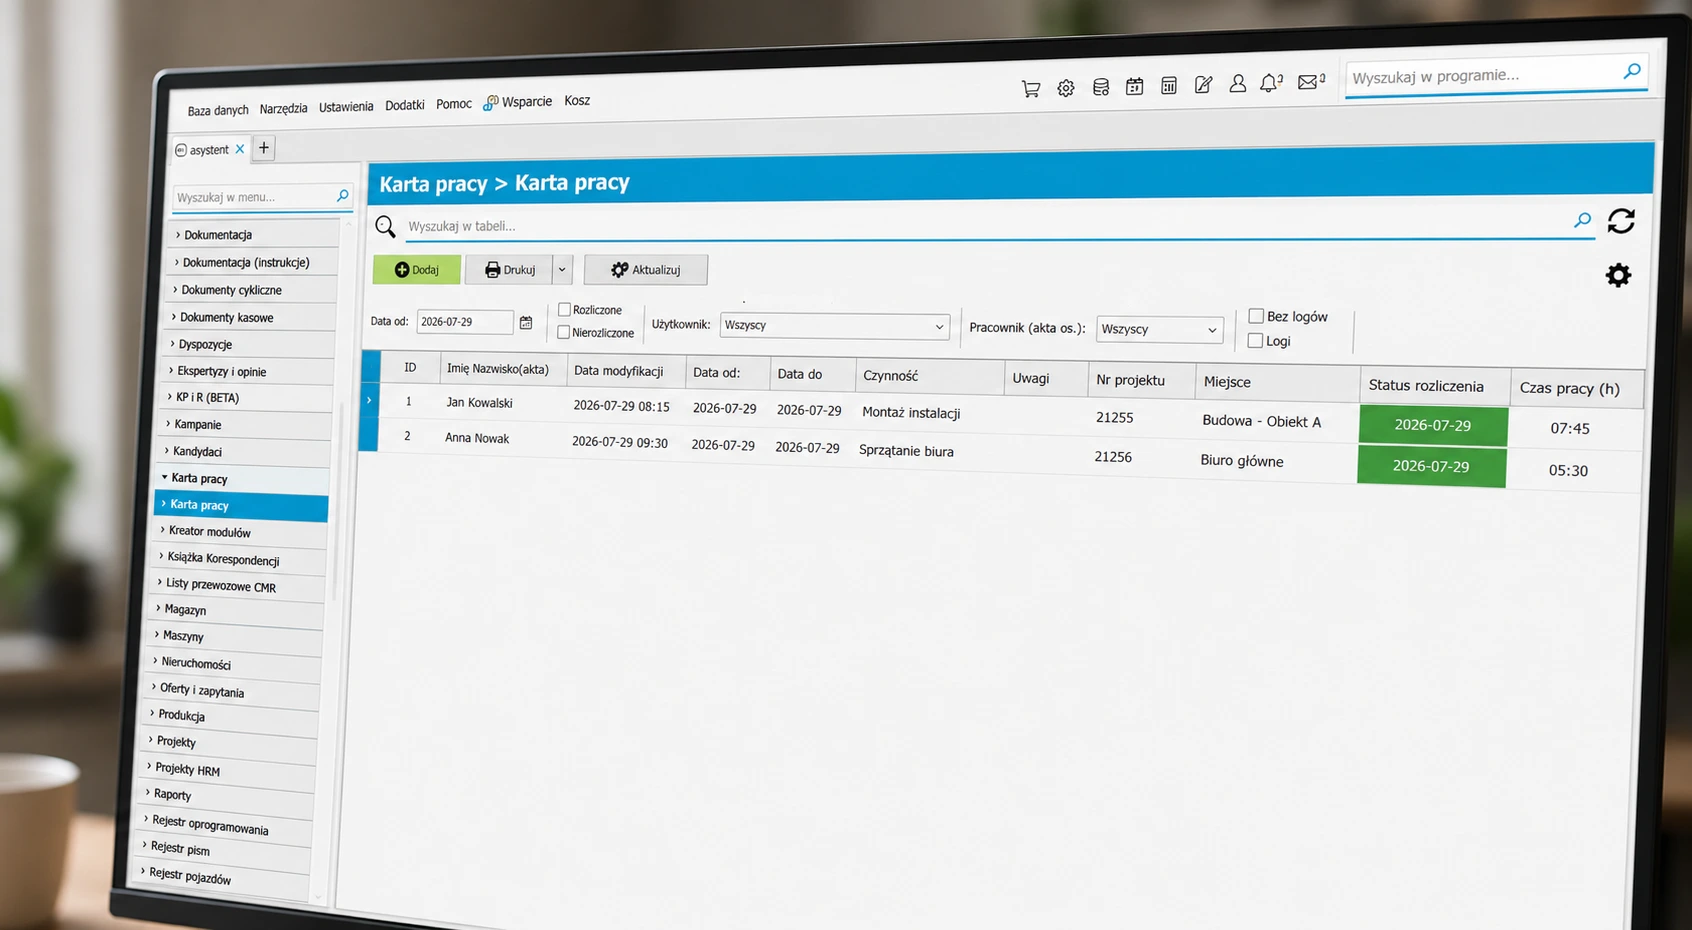Click the database stack icon
The width and height of the screenshot is (1692, 930).
coord(1101,87)
